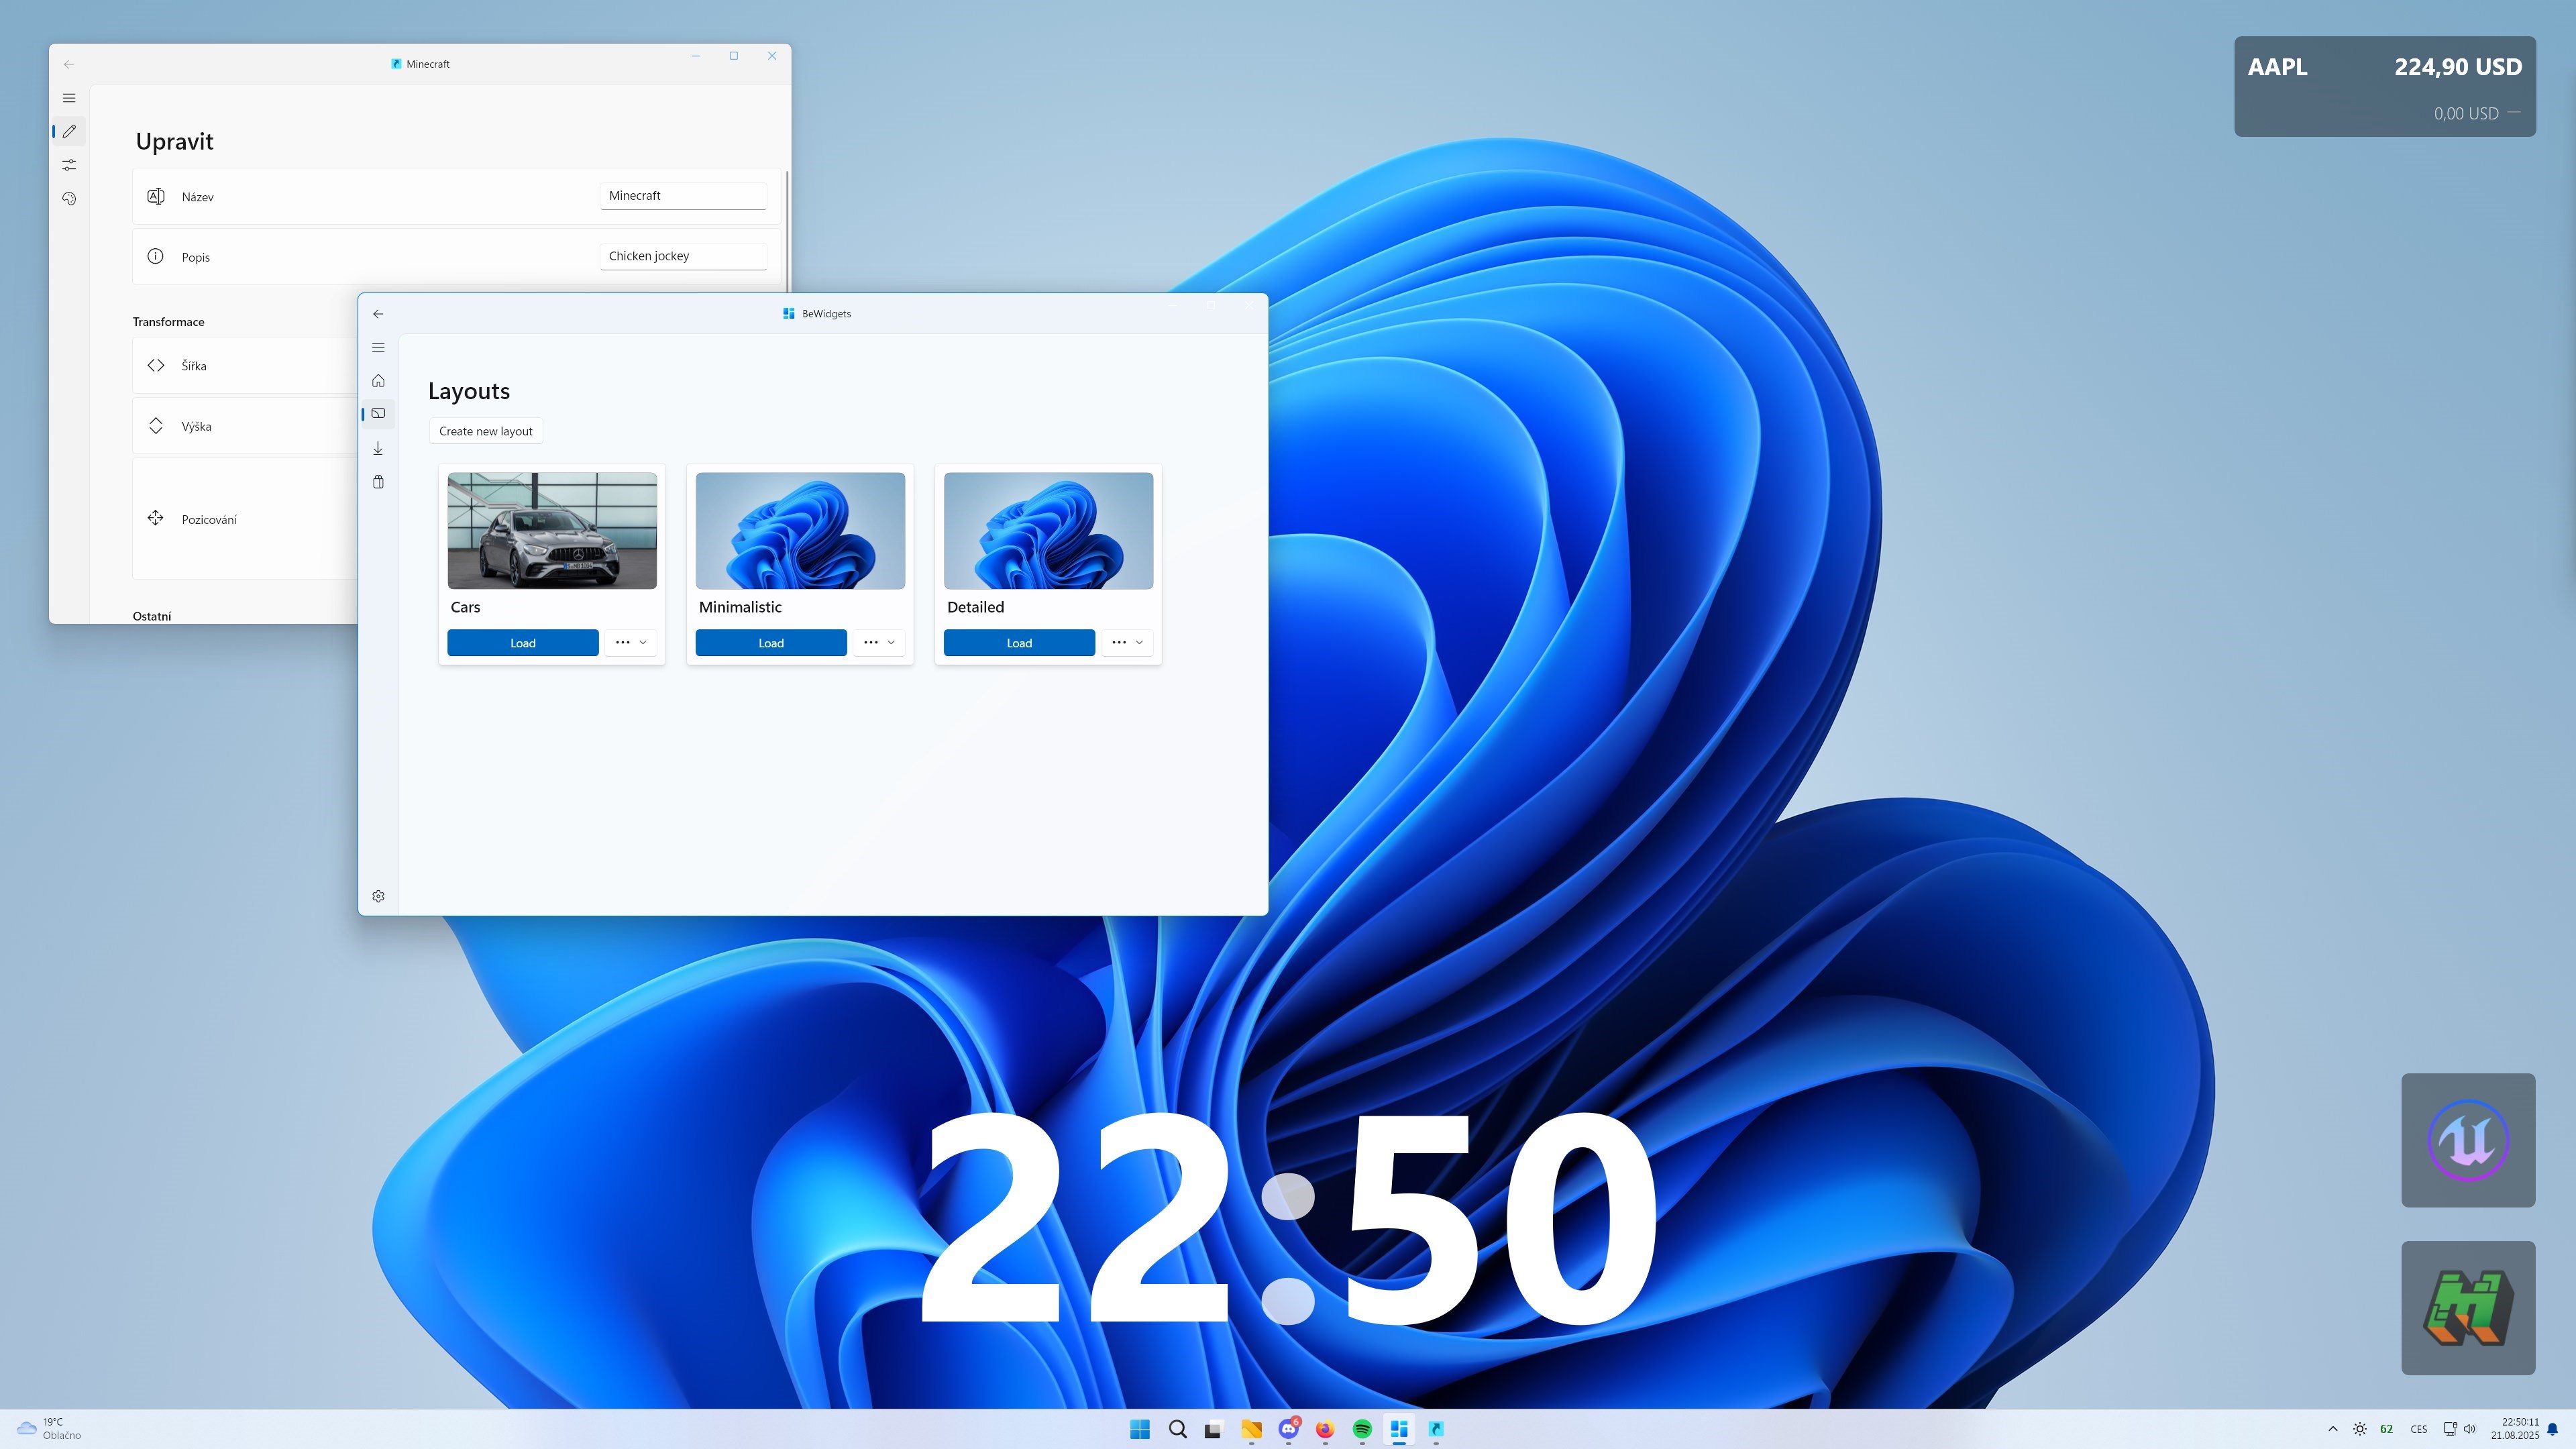This screenshot has width=2576, height=1449.
Task: Open BeWidgets settings gear
Action: coord(378,895)
